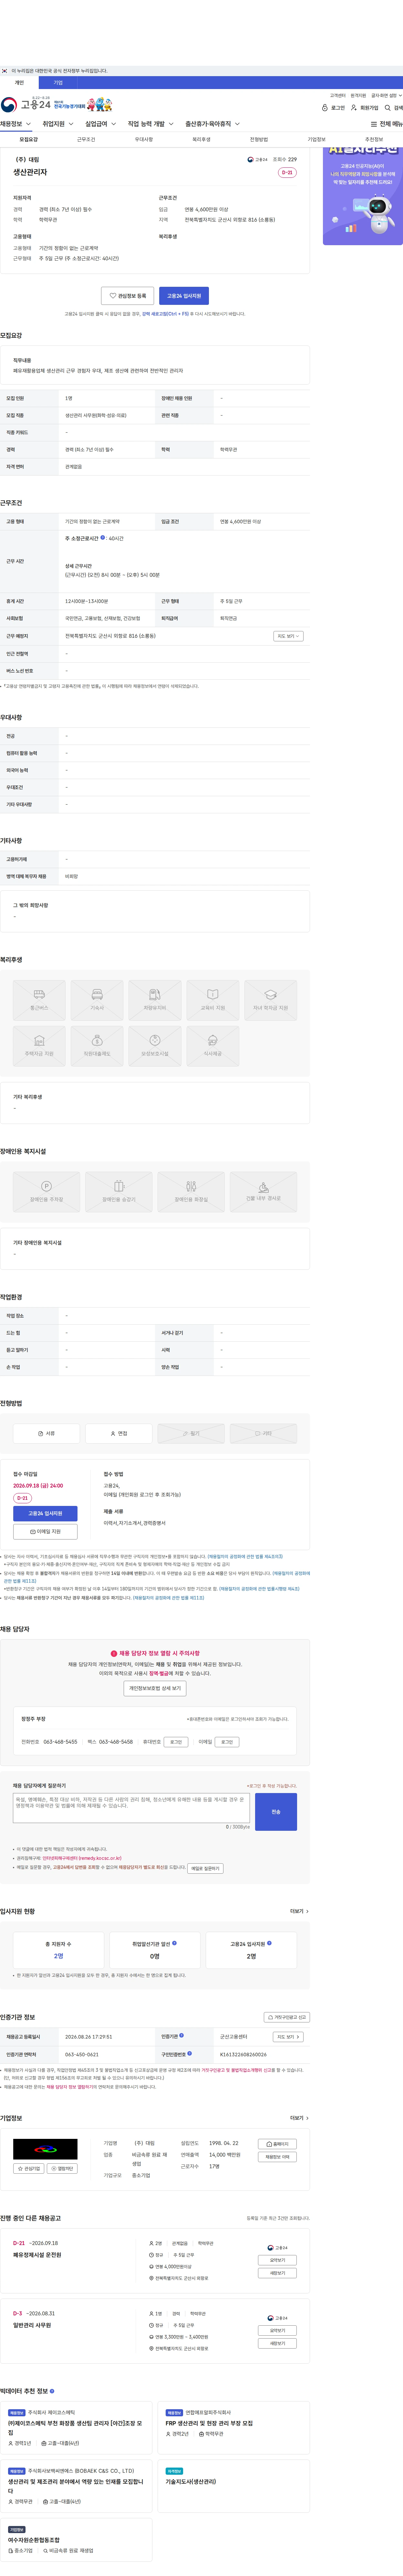This screenshot has width=403, height=2576.
Task: Click the company logo image
Action: [45, 2149]
